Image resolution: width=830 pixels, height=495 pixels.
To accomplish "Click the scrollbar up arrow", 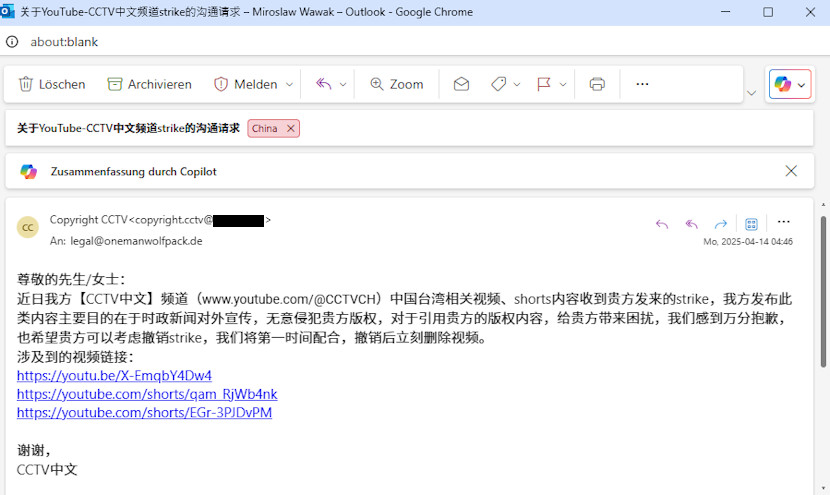I will click(823, 204).
